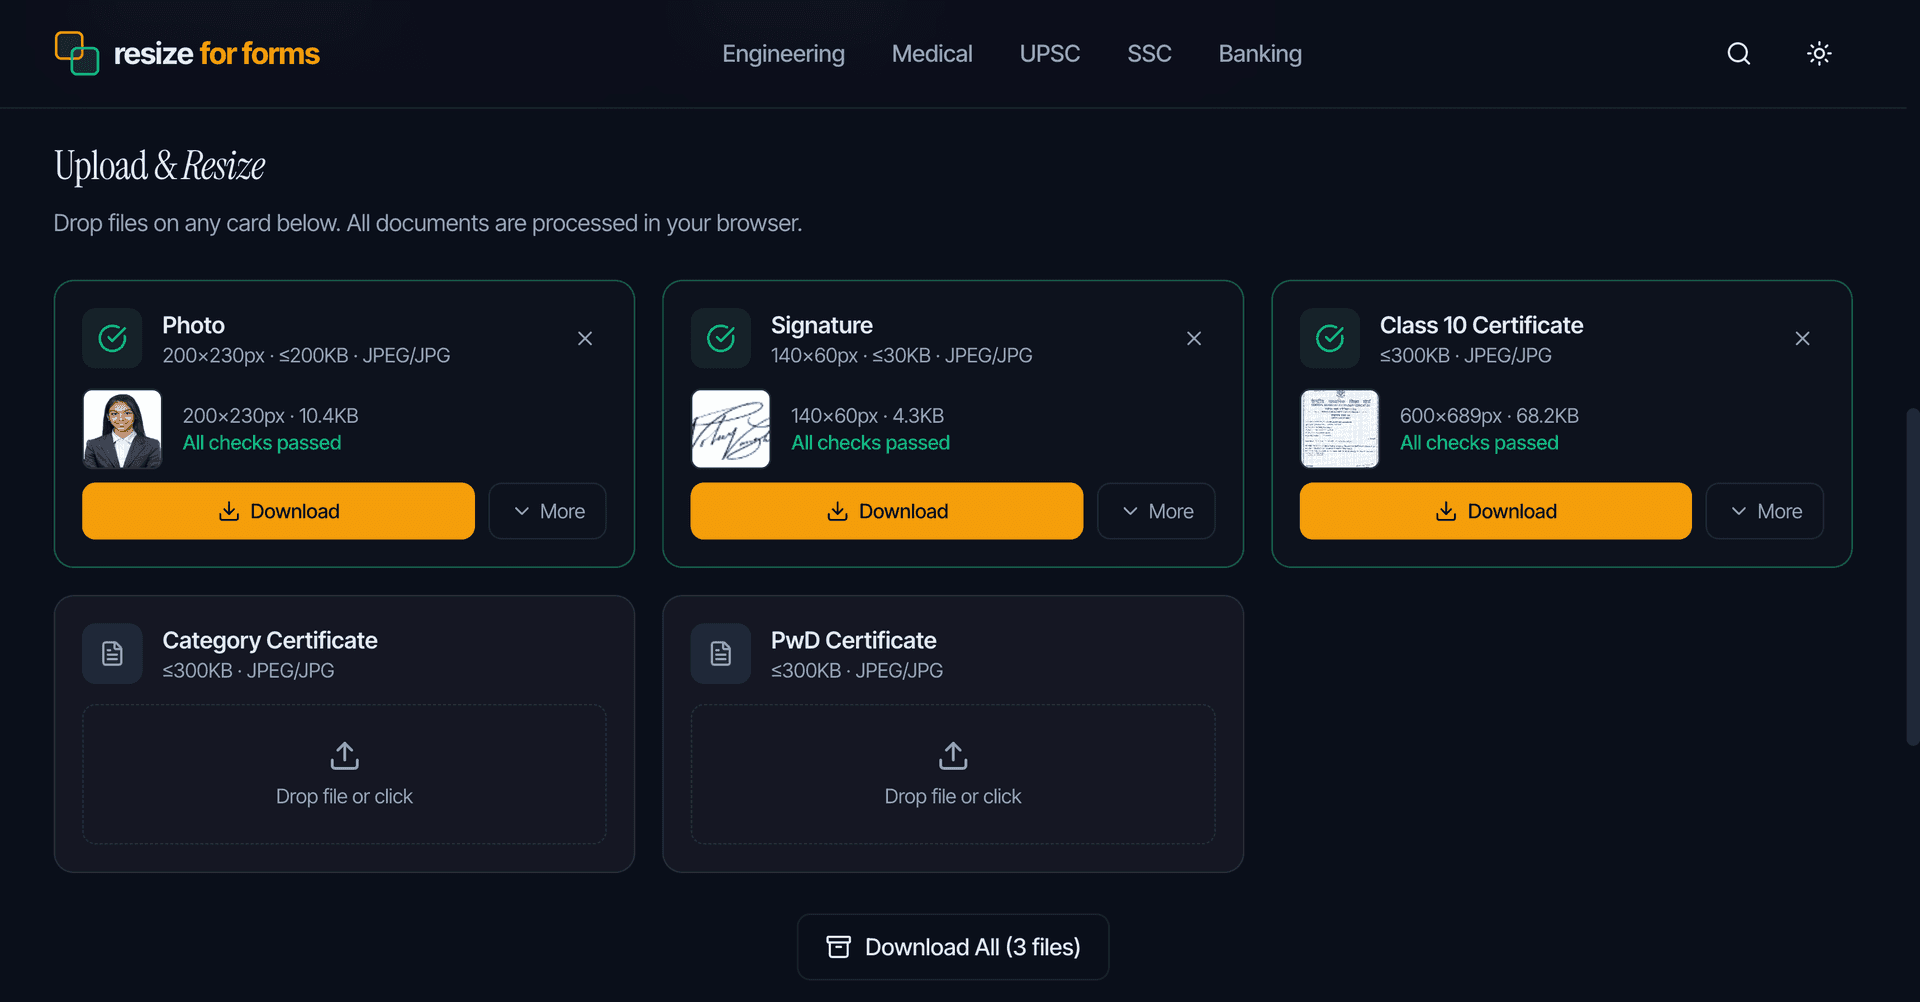Screen dimensions: 1920x1002
Task: Expand More options for Photo
Action: [548, 511]
